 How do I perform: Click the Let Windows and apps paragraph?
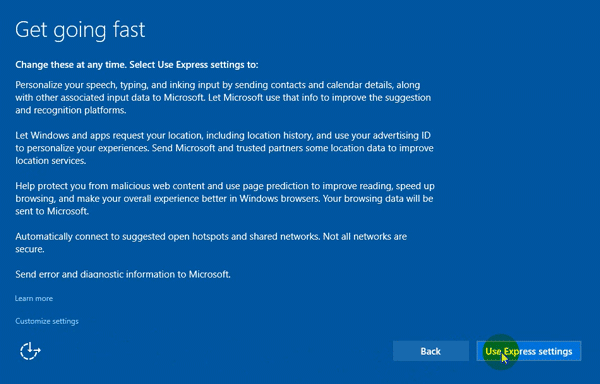[224, 148]
